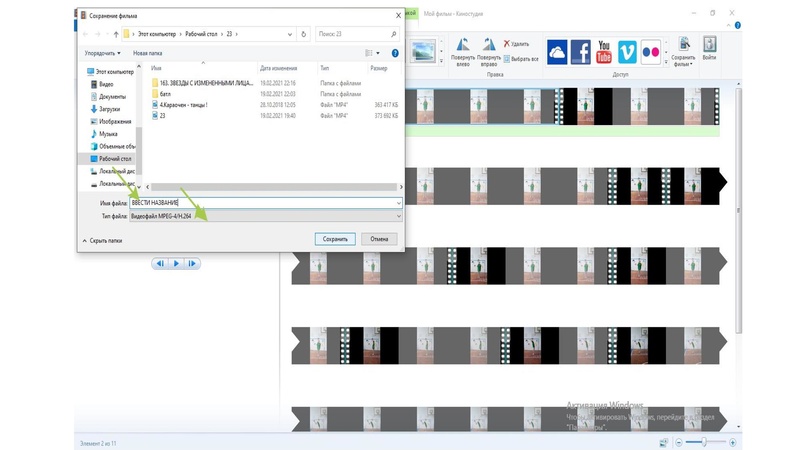Click the Удалить delete icon
This screenshot has width=800, height=450.
517,44
